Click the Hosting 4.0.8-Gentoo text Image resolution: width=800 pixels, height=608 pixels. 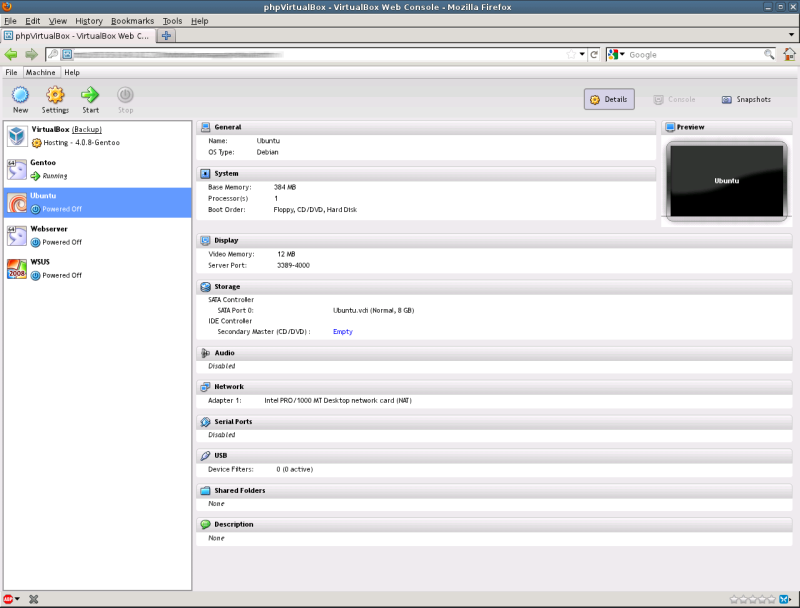point(82,143)
